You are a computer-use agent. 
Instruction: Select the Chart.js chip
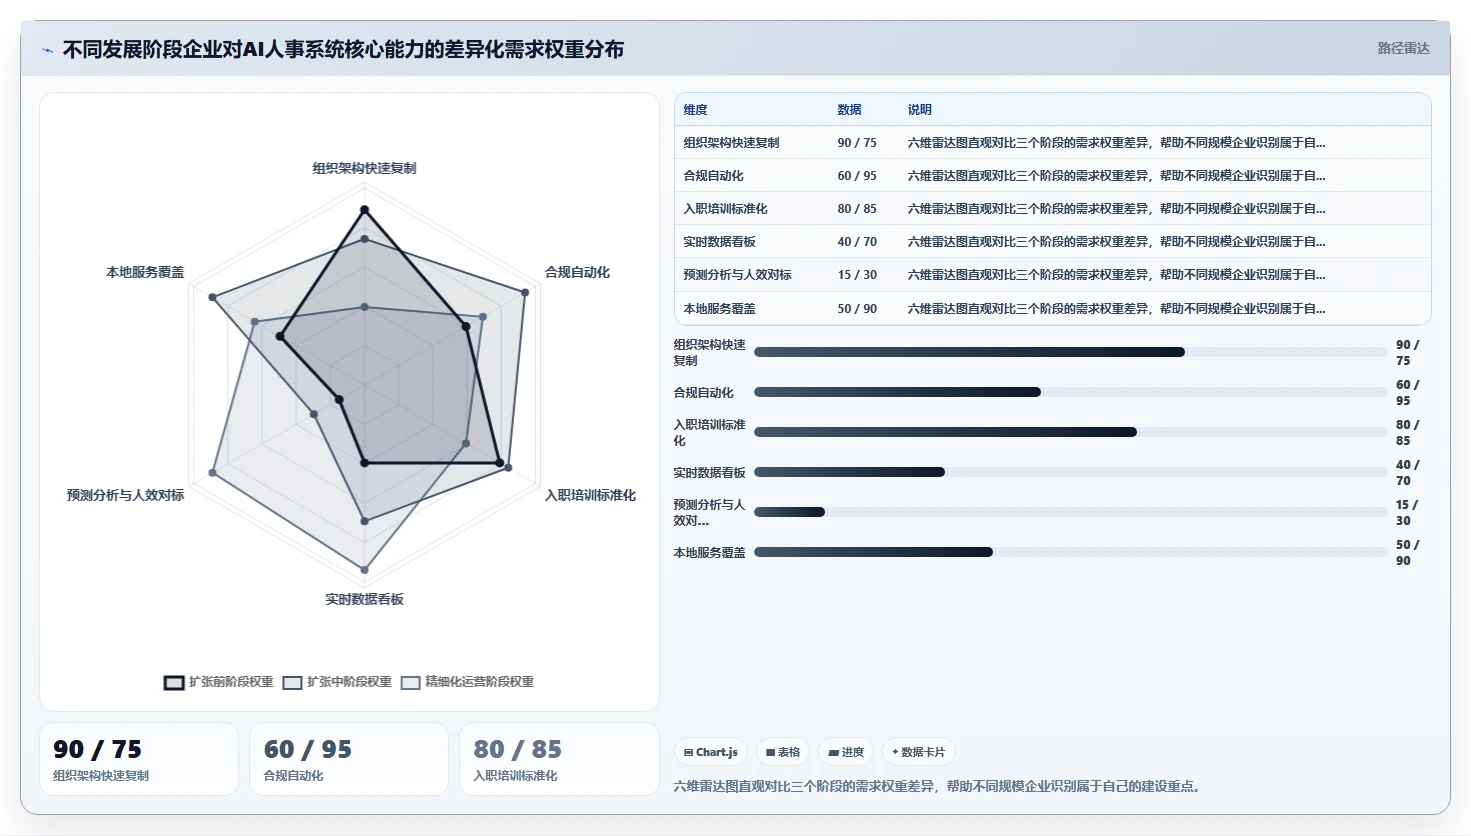(711, 752)
